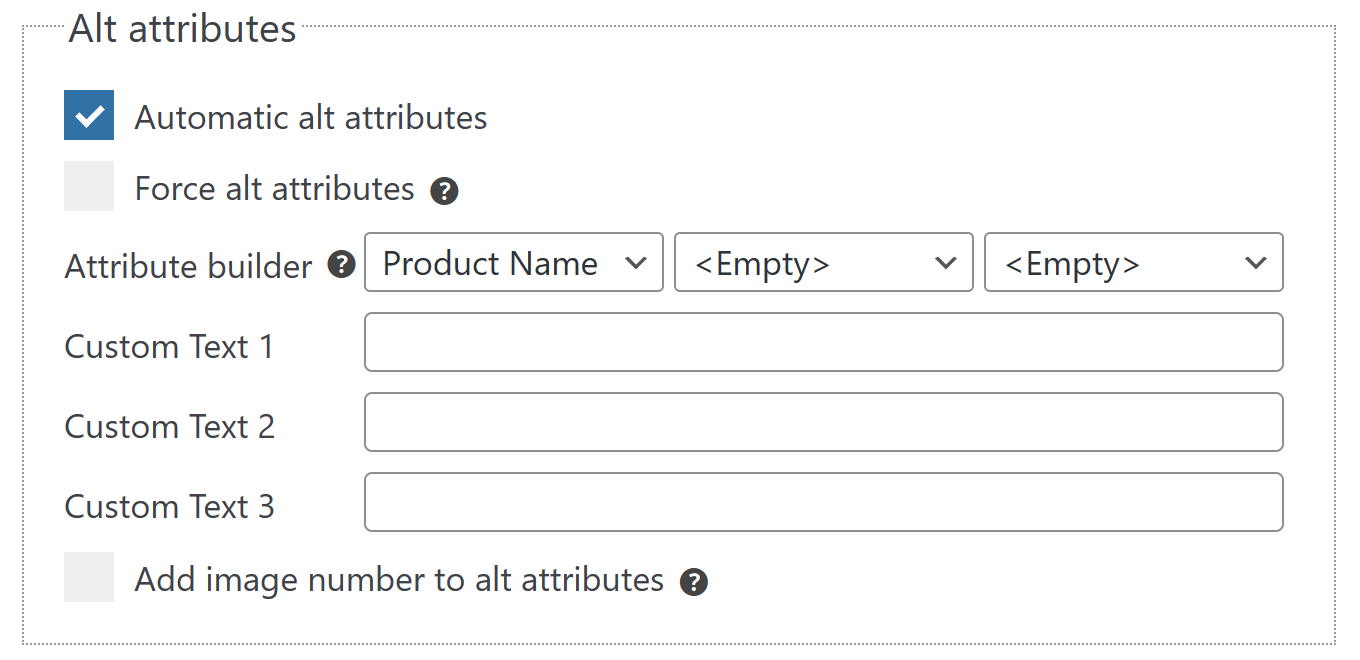Click the Alt attributes section heading

pos(183,29)
